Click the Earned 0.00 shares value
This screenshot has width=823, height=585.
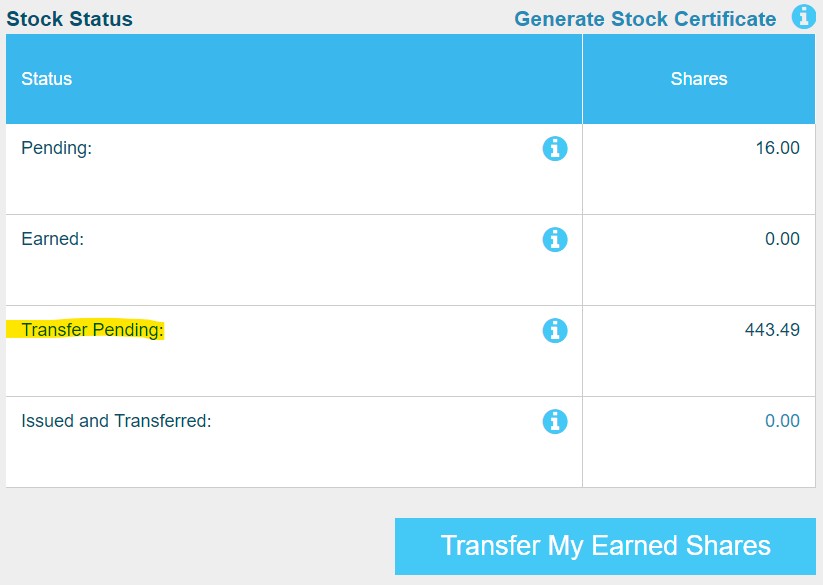point(782,239)
